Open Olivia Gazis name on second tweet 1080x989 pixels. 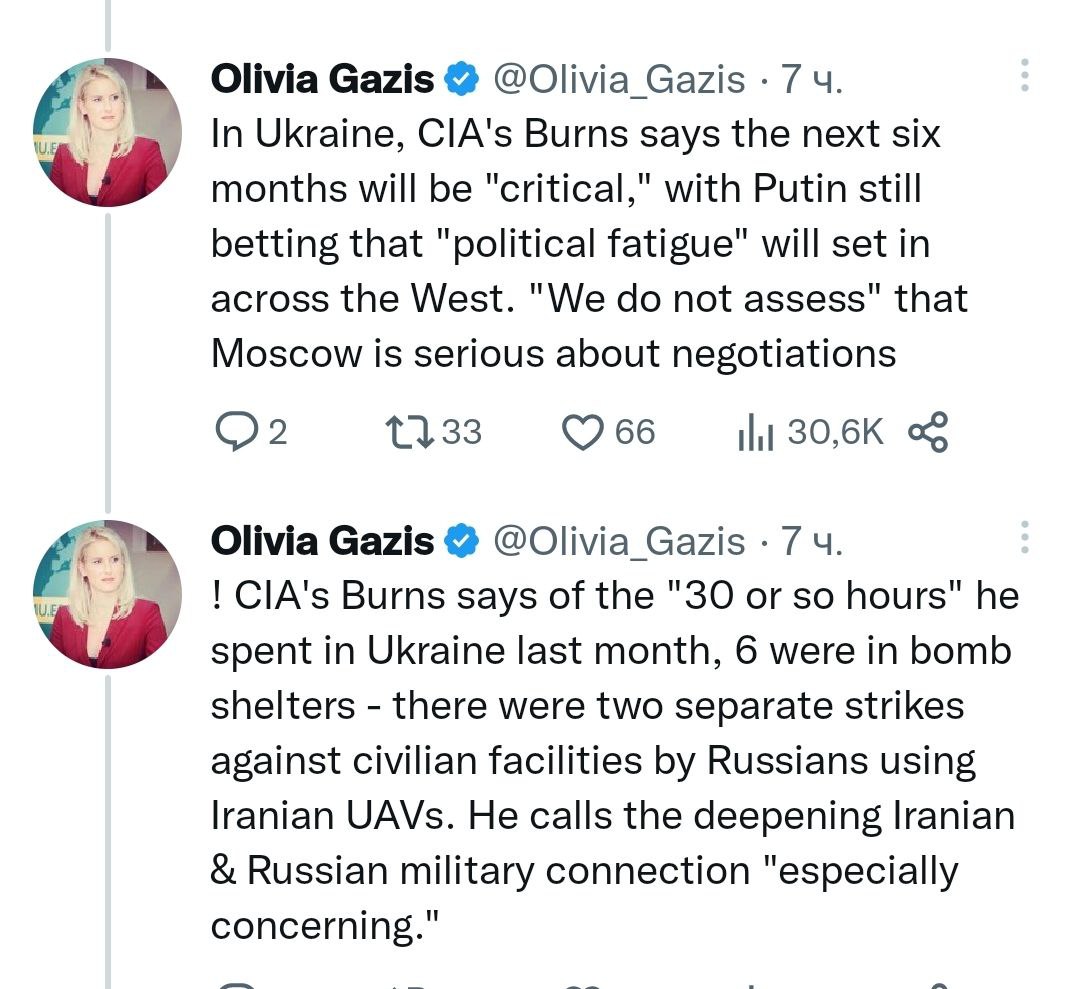tap(322, 541)
